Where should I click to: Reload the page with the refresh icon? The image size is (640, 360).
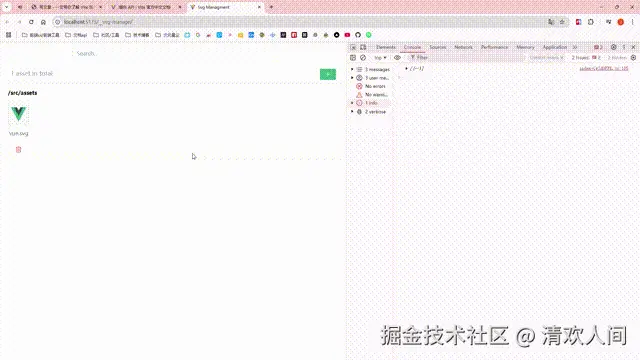tap(31, 22)
